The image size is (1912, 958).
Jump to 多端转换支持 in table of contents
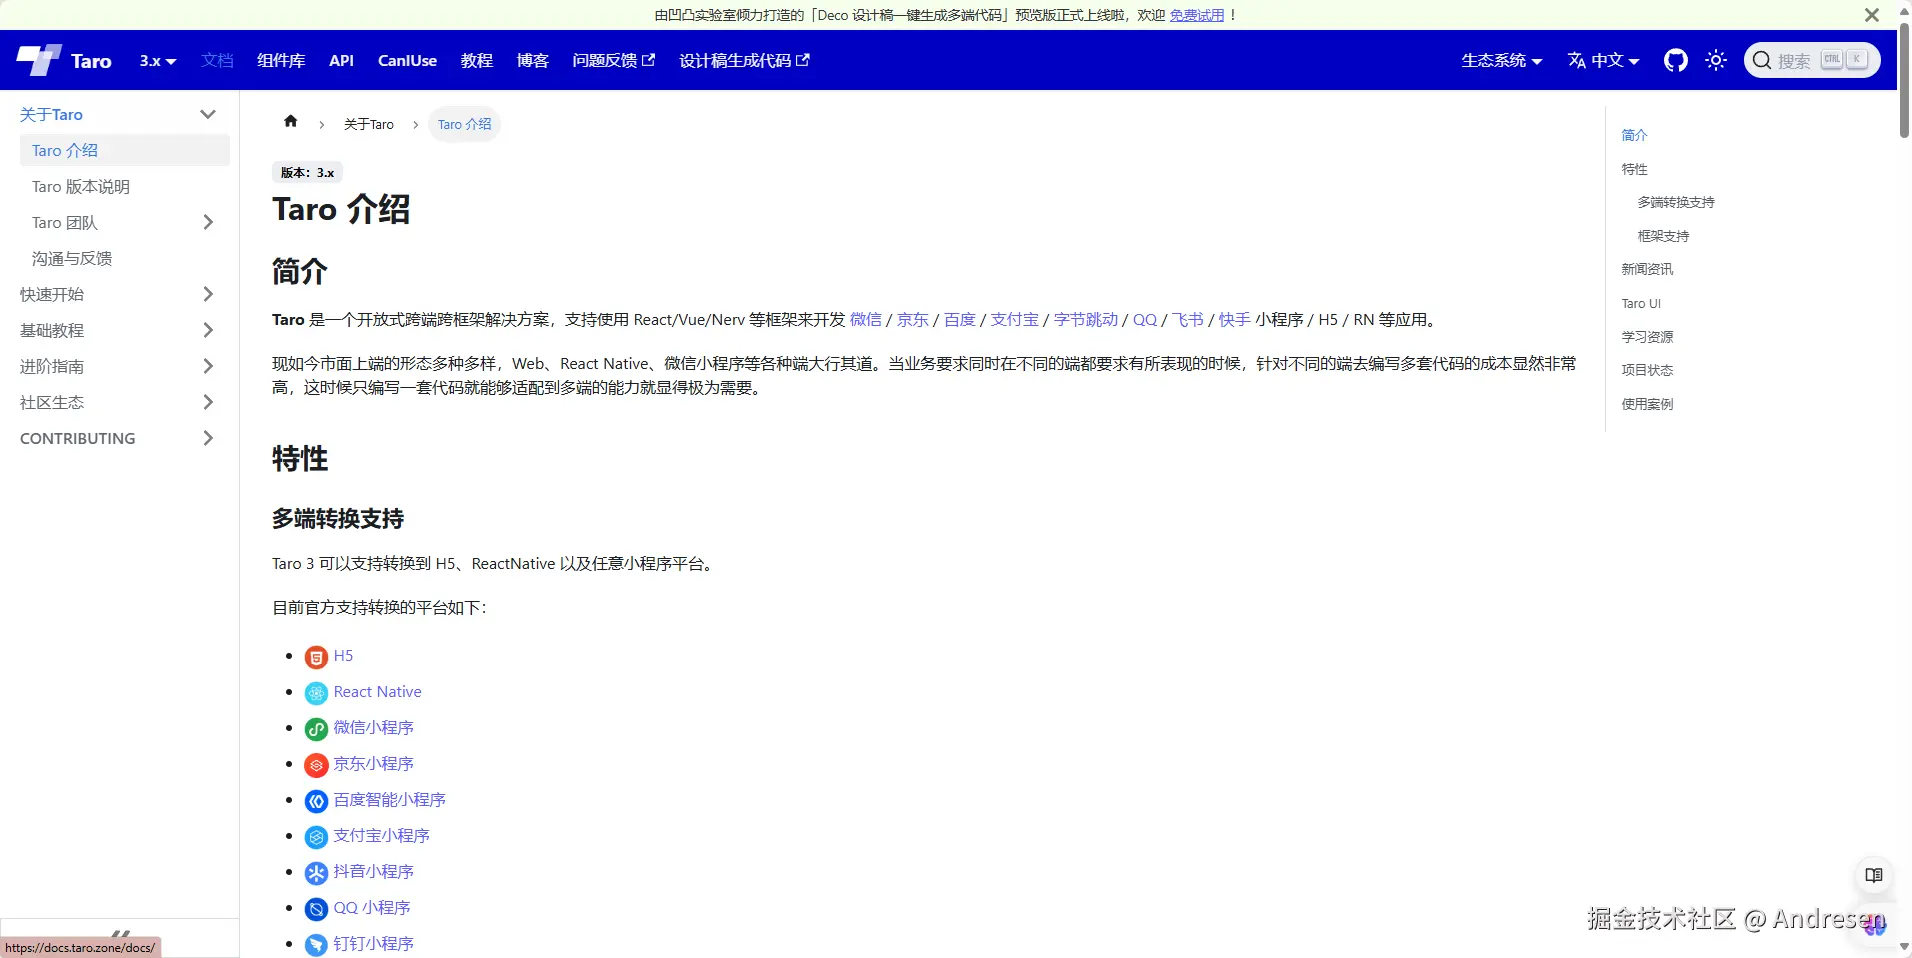tap(1676, 202)
